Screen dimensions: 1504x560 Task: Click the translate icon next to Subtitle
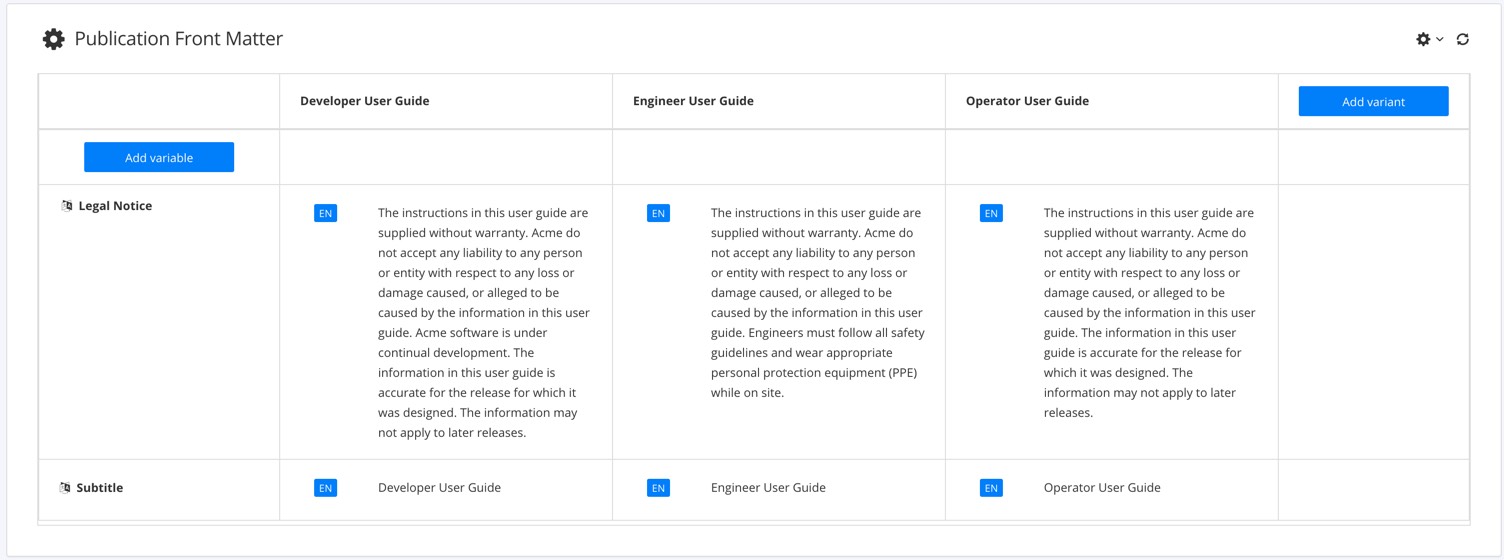click(65, 488)
